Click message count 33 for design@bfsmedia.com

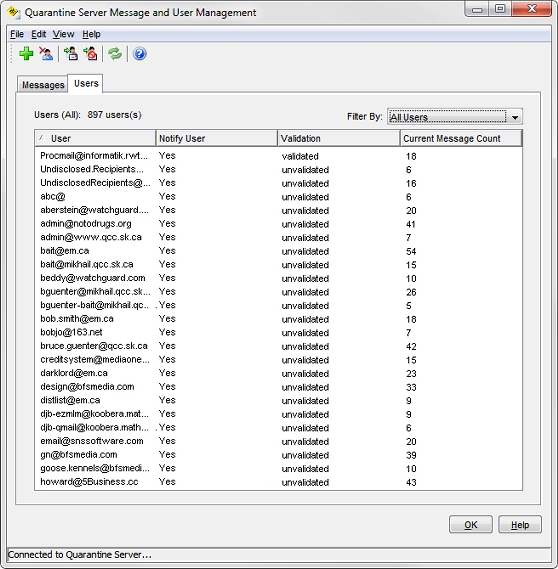[x=411, y=387]
